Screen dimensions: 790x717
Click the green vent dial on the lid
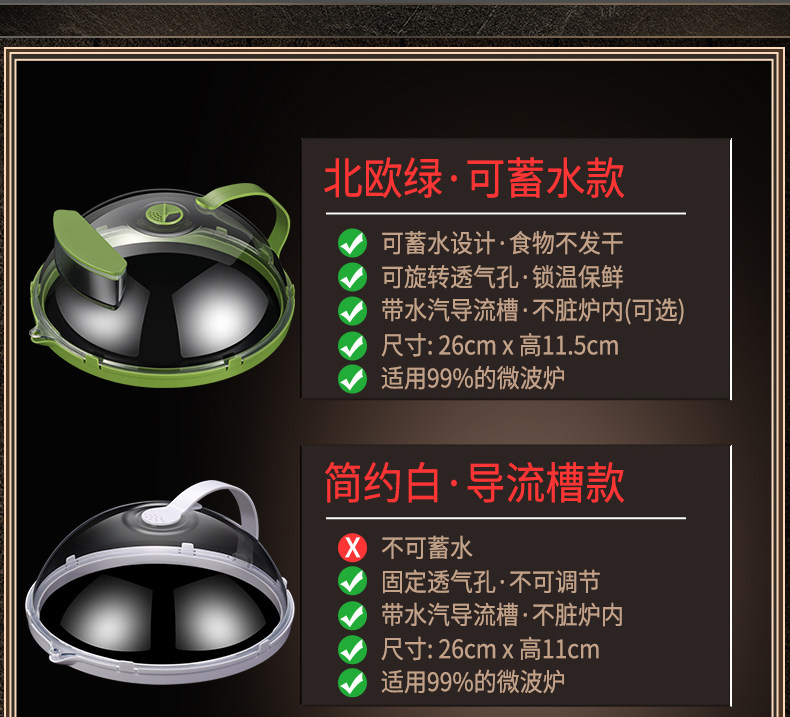click(164, 214)
